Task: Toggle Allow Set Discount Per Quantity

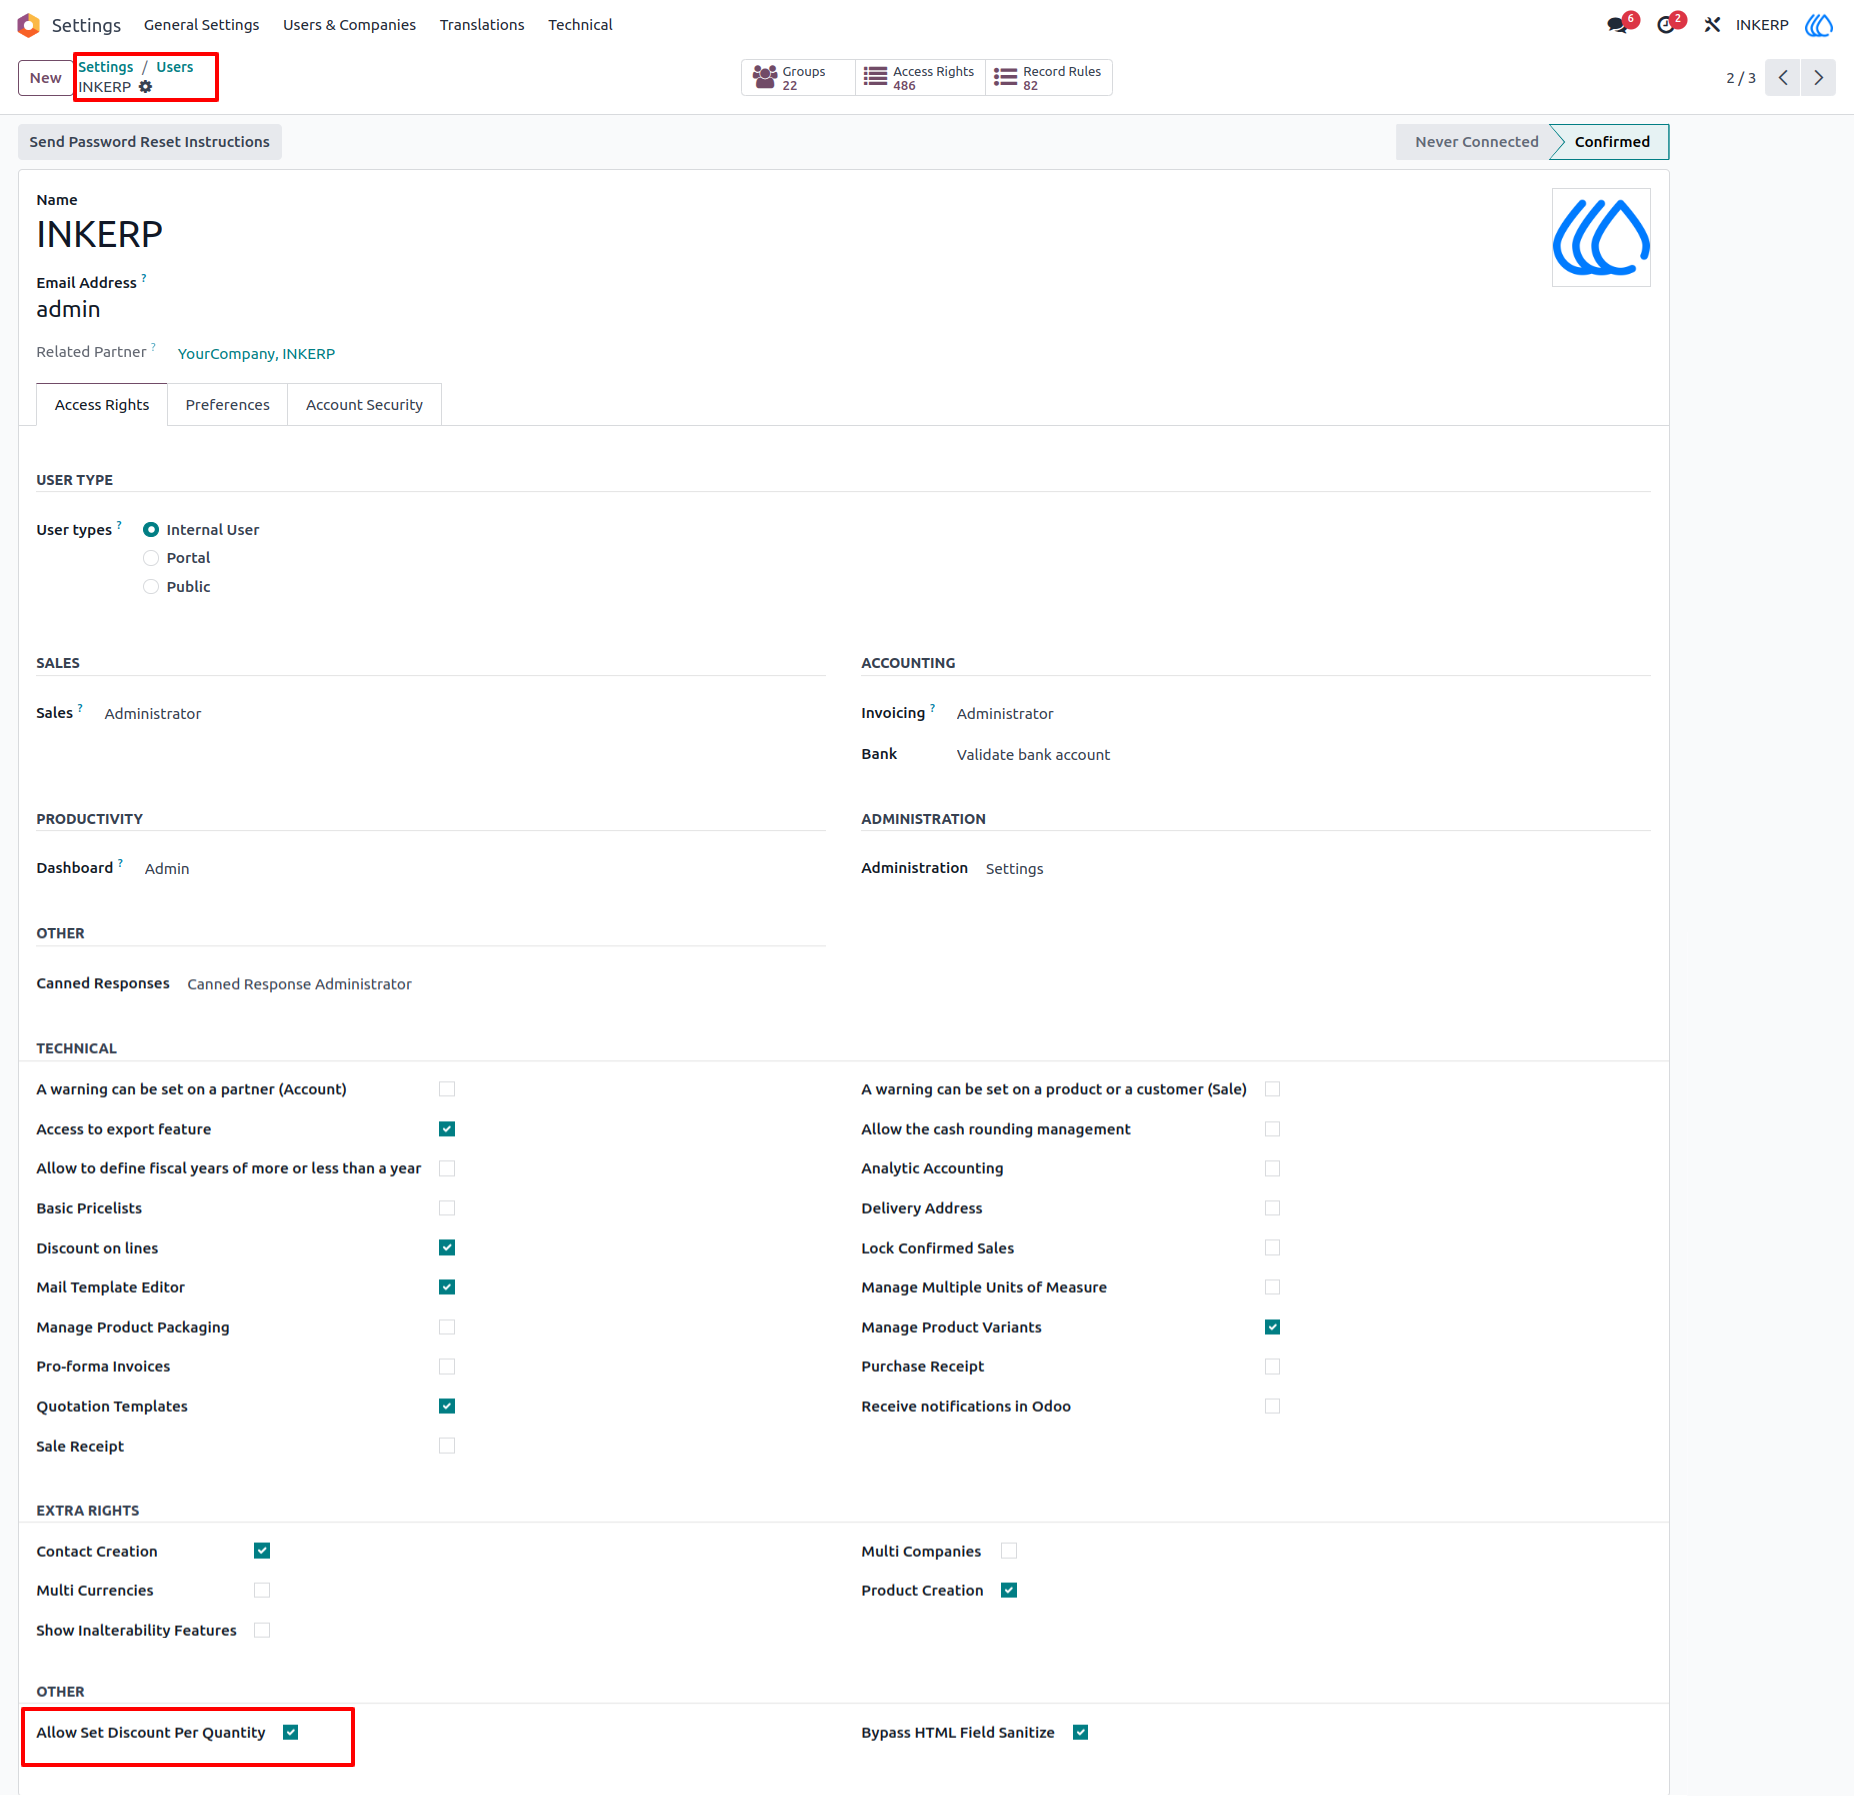Action: [291, 1733]
